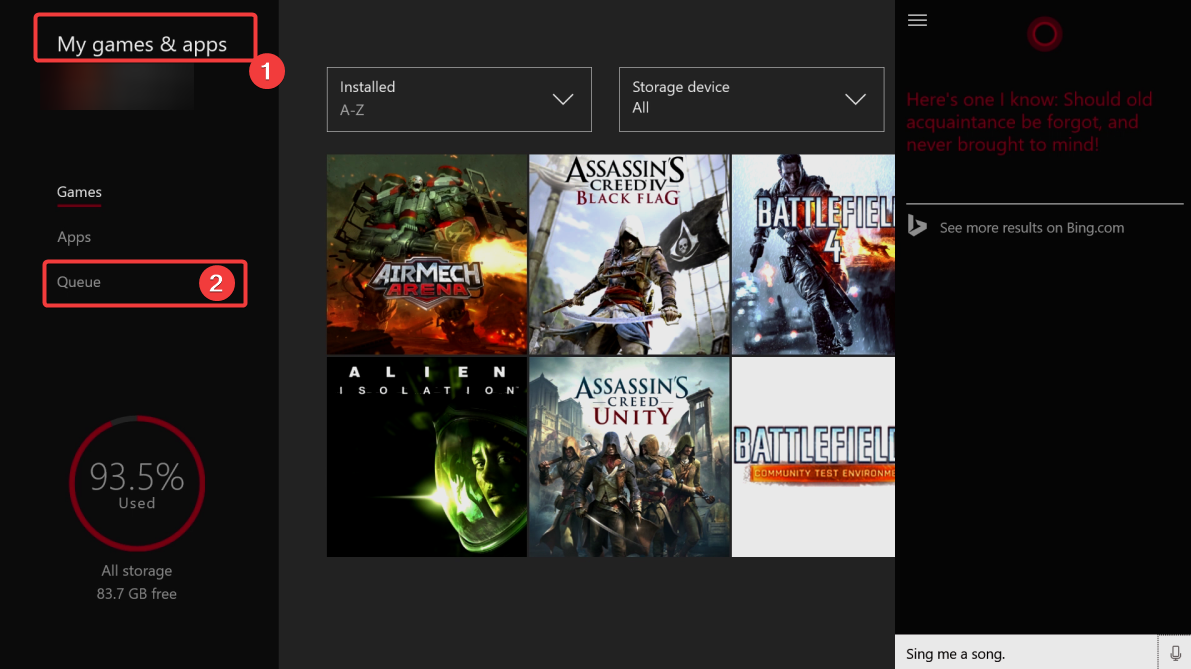Click Cortana's 'Here's one I know' response
The height and width of the screenshot is (669, 1191).
click(x=1029, y=122)
